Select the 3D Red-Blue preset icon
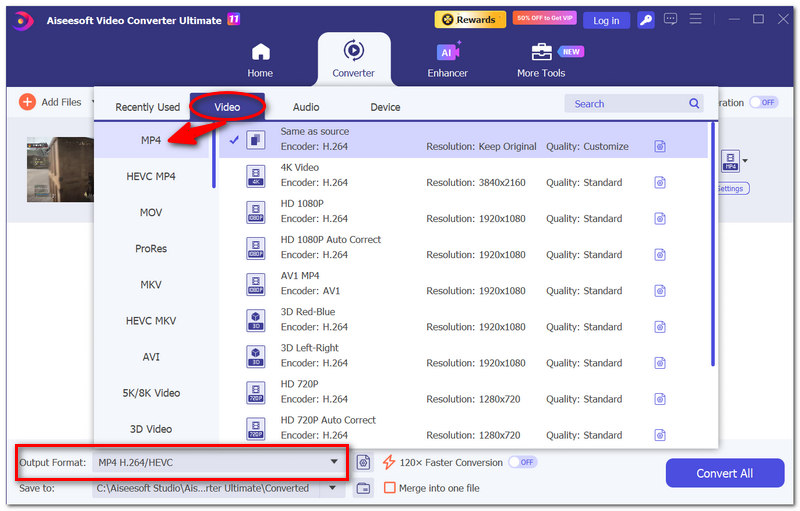Screen dimensions: 800x511 256,320
